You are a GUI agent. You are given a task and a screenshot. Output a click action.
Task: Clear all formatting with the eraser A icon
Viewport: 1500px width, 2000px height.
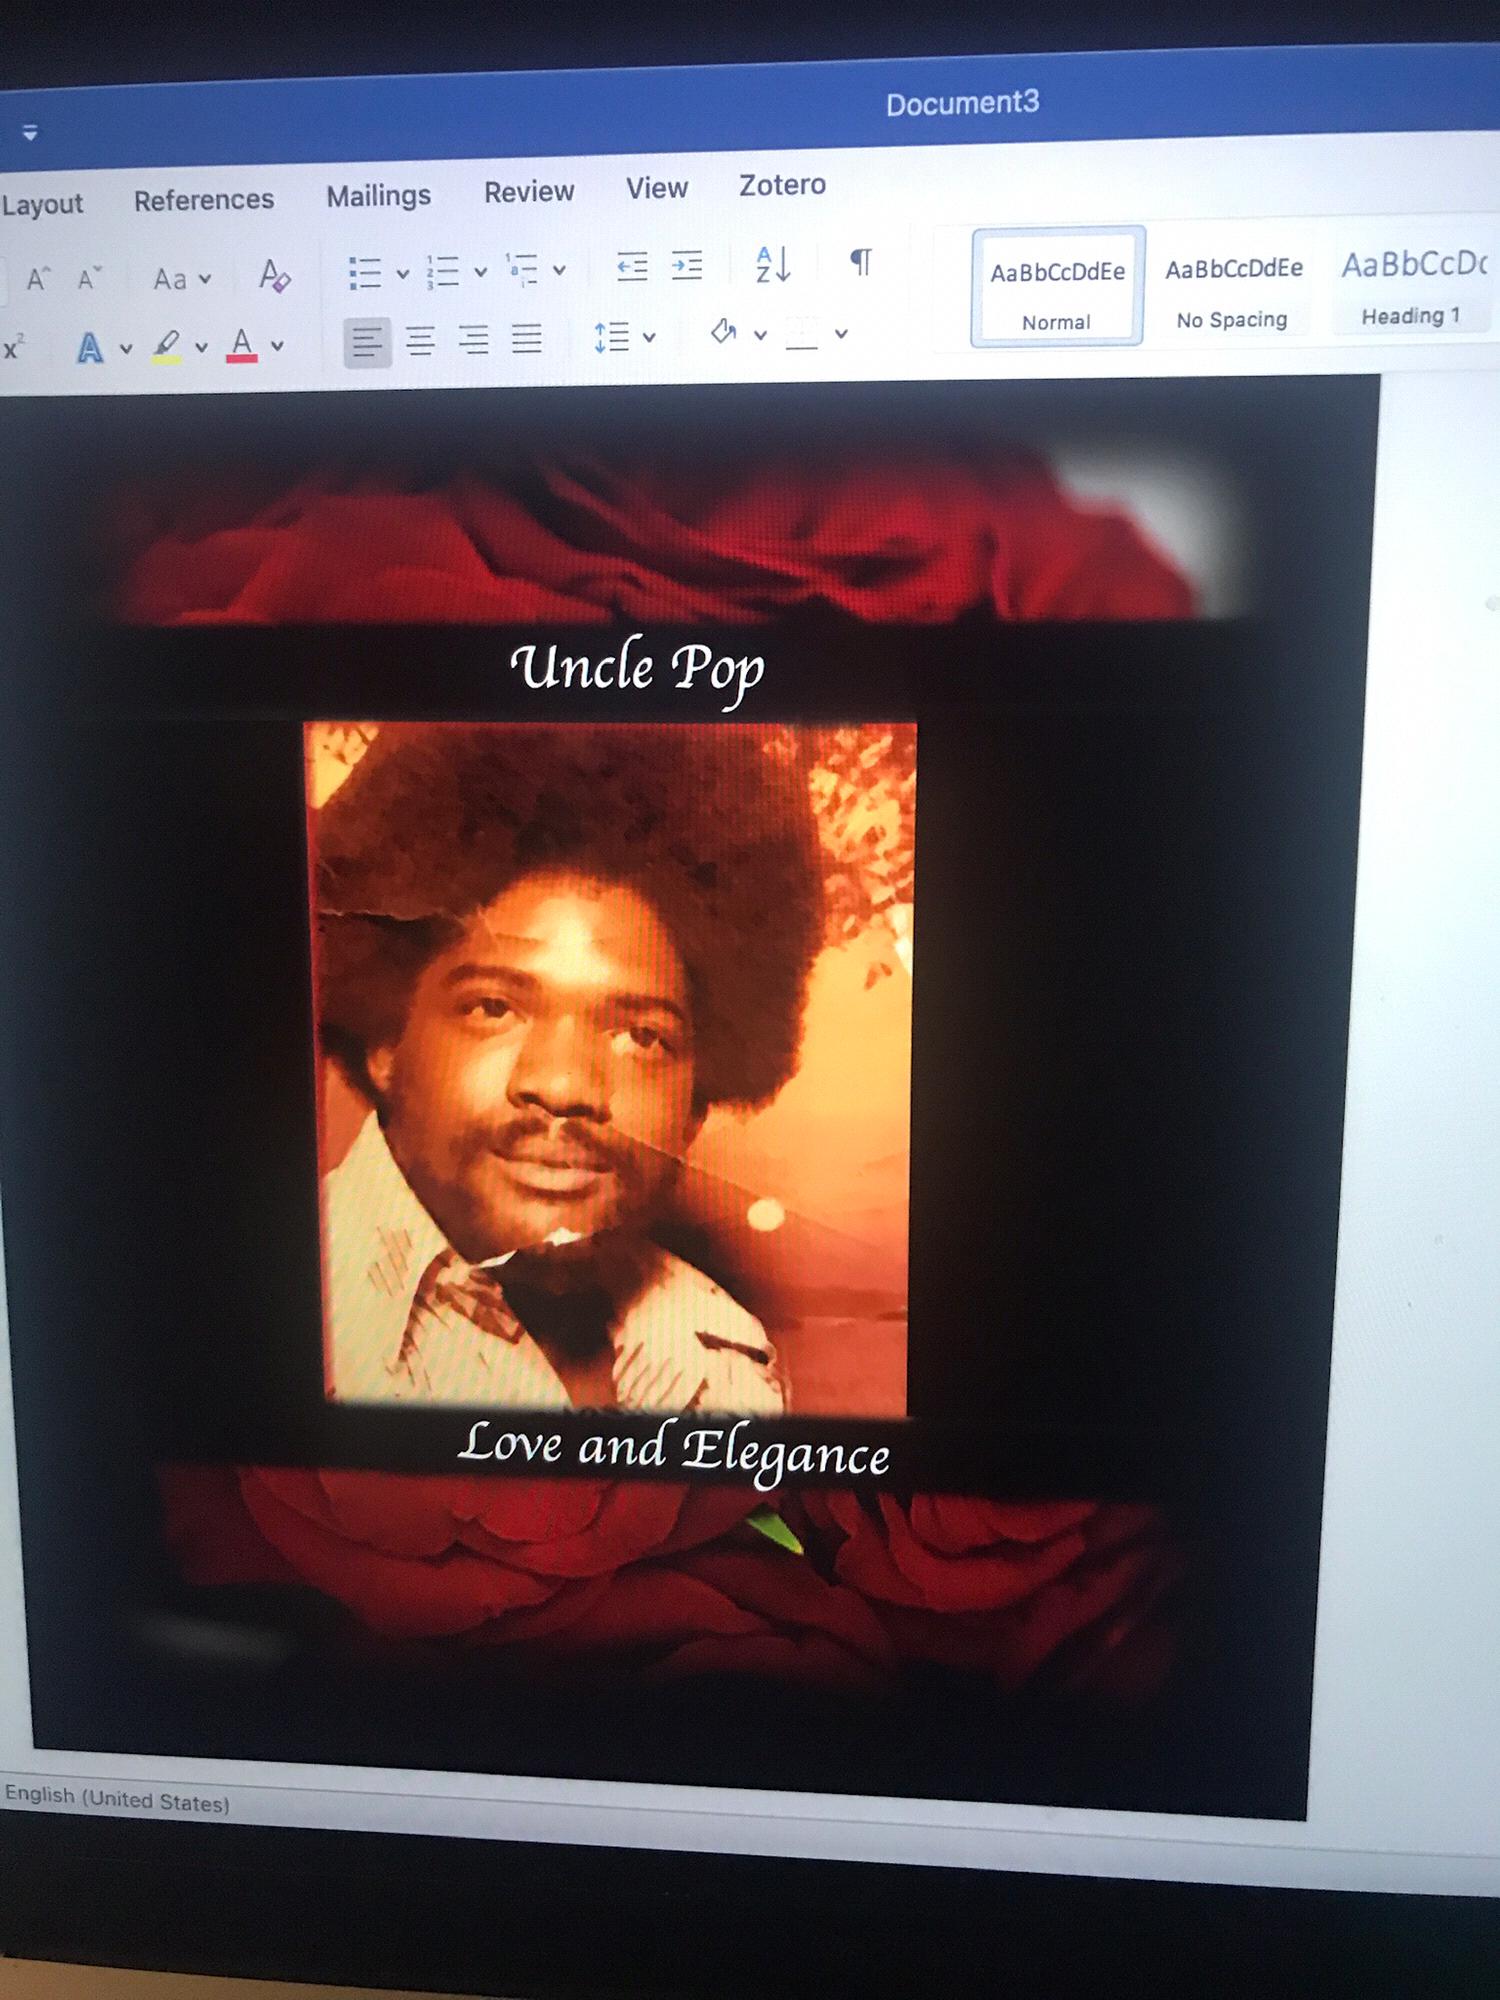tap(274, 275)
